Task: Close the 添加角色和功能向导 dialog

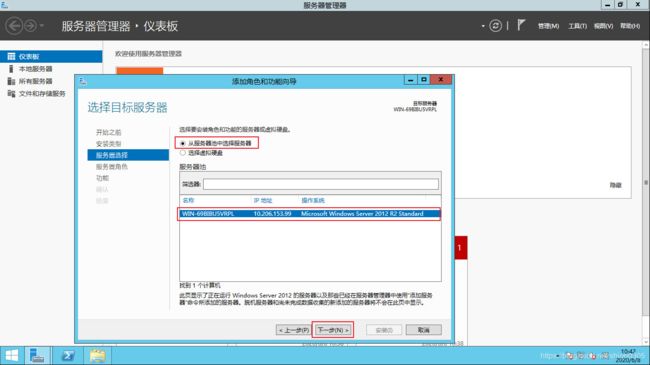Action: click(441, 80)
